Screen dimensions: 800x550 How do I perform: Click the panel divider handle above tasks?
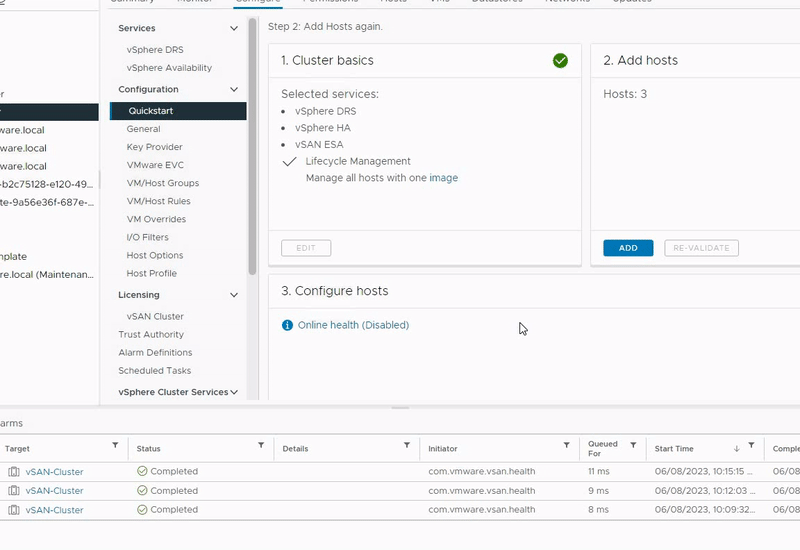pyautogui.click(x=400, y=408)
